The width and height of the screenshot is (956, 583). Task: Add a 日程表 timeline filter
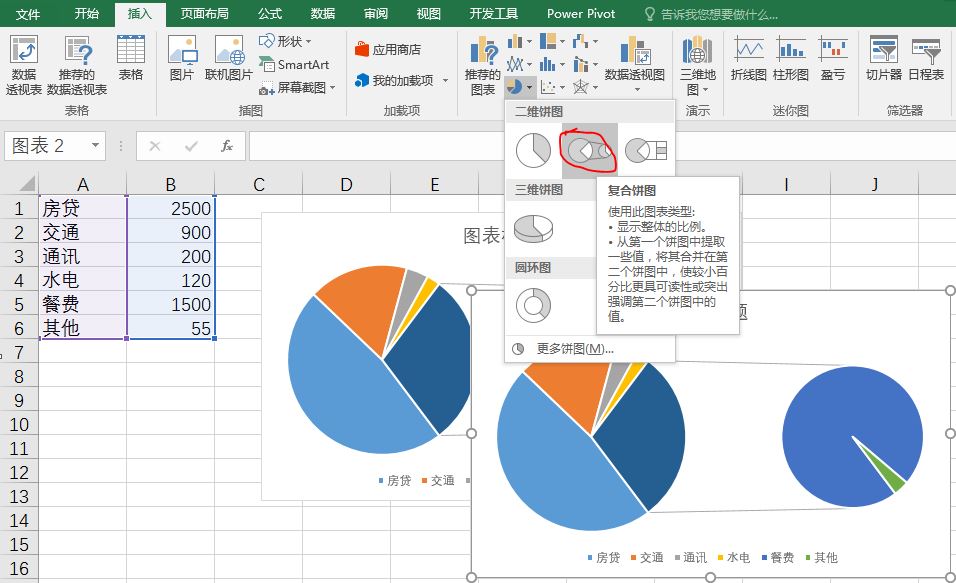pyautogui.click(x=926, y=58)
